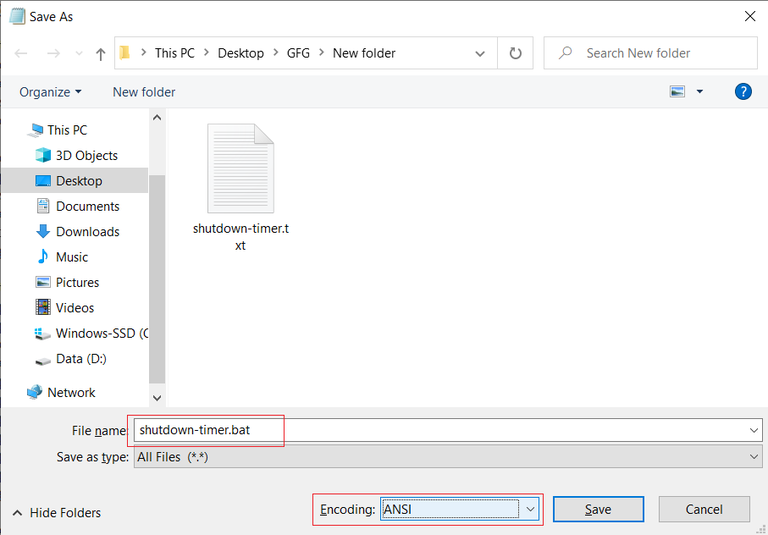
Task: Select GFG in the address path
Action: point(298,53)
